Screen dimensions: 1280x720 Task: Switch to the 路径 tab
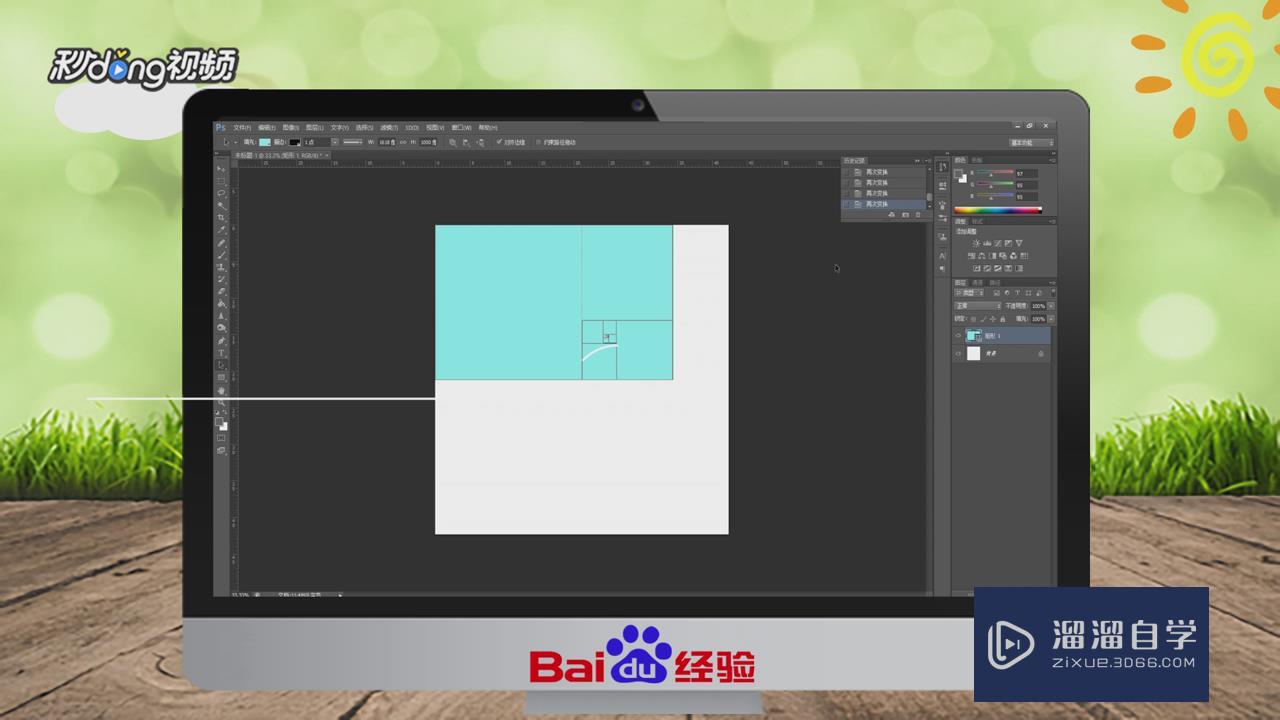[995, 283]
